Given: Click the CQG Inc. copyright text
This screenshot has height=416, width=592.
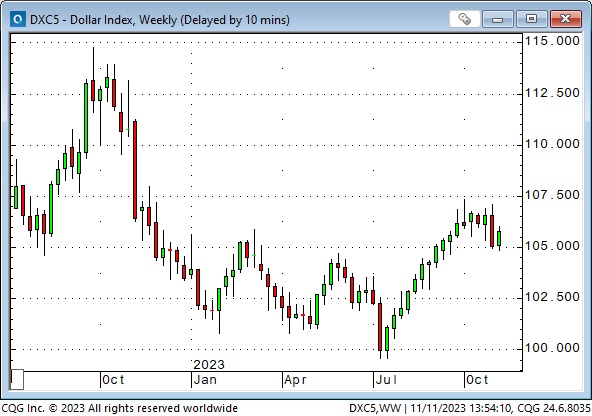Looking at the screenshot, I should coord(120,408).
